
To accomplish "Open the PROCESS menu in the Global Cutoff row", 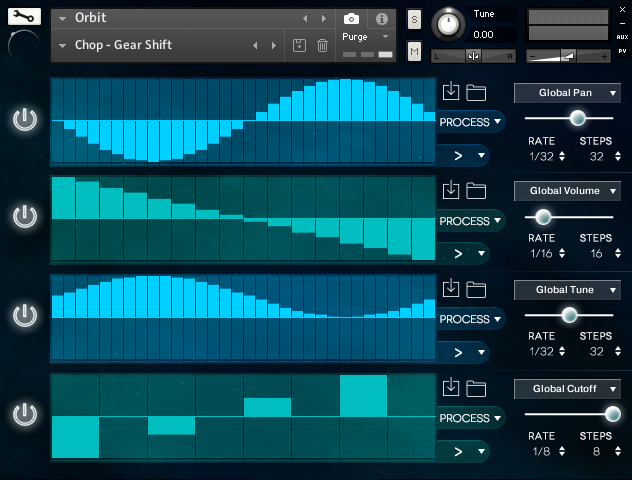I will 470,418.
